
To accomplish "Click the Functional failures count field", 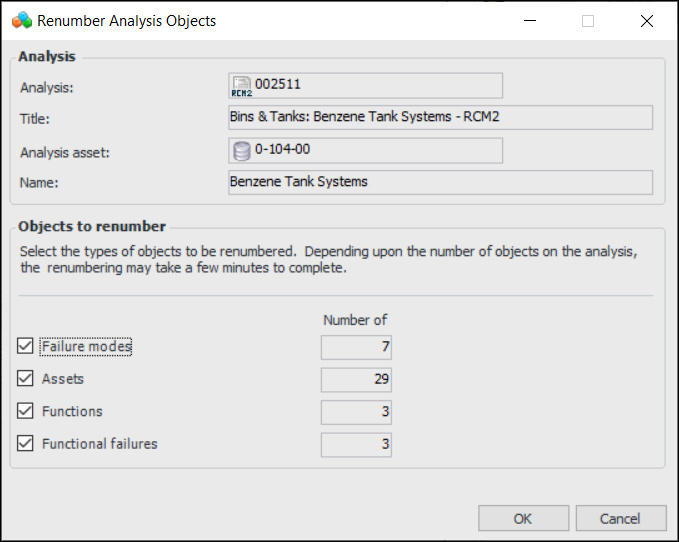I will point(356,444).
